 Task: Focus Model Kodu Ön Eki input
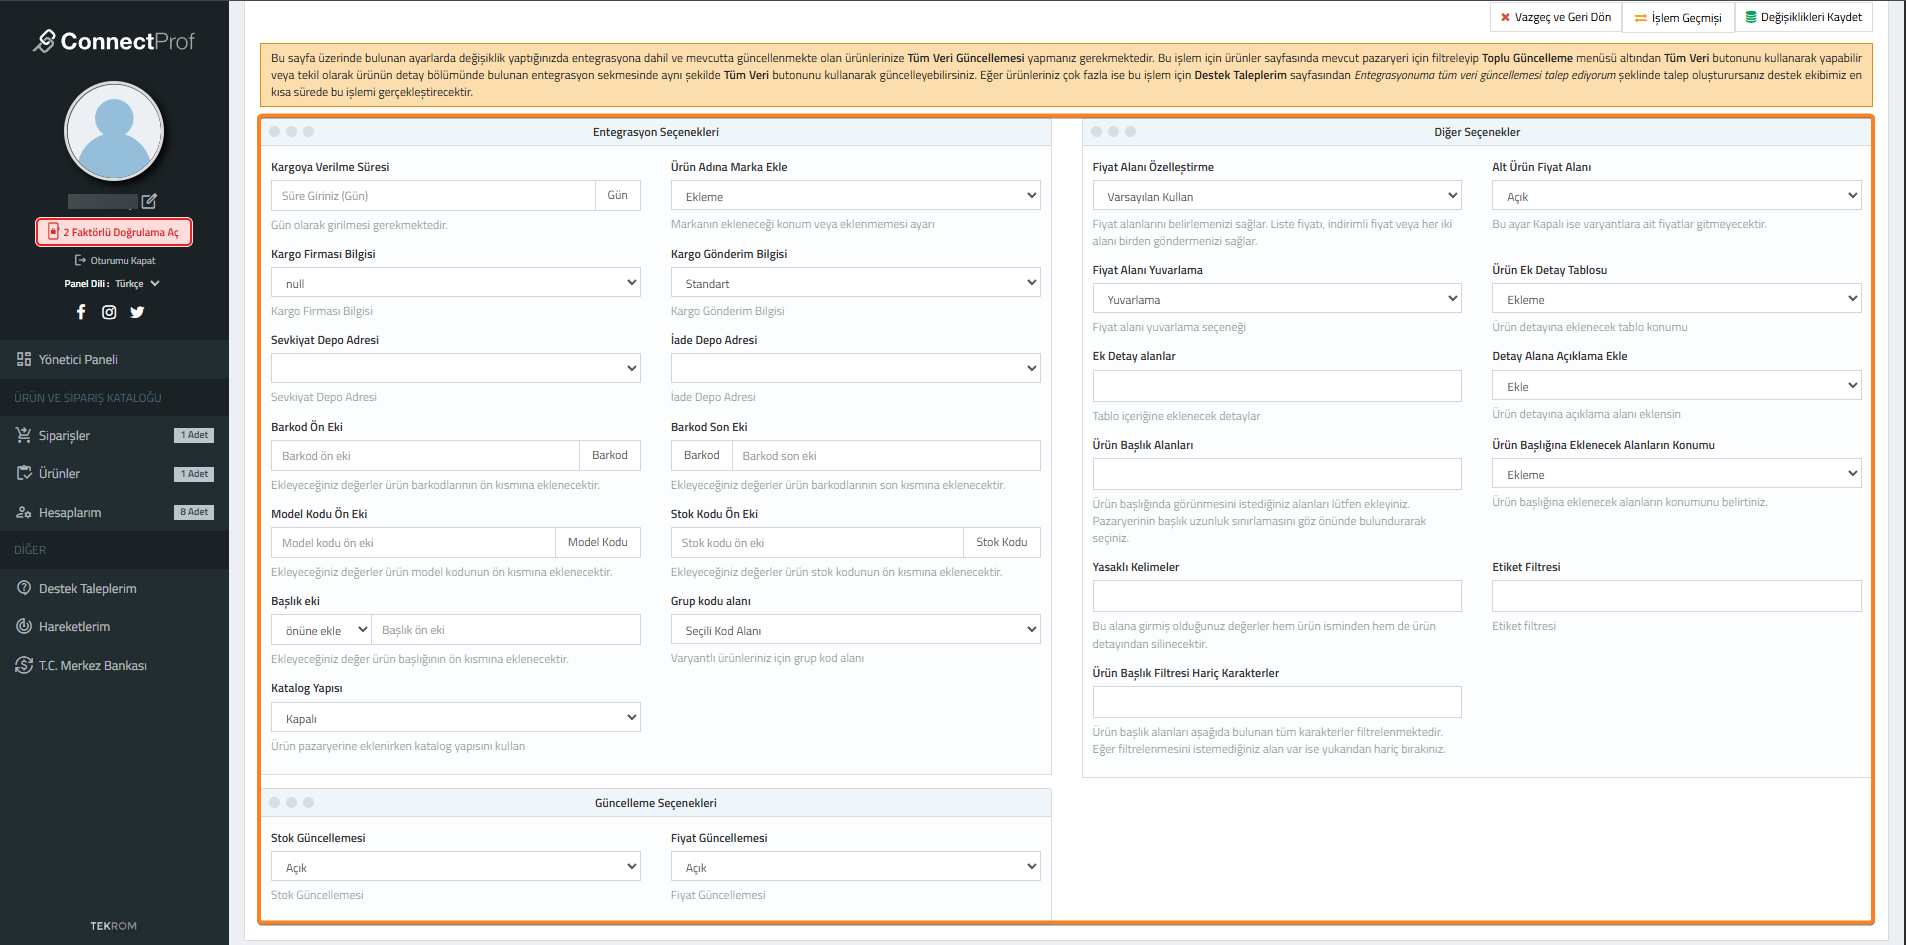(x=413, y=543)
